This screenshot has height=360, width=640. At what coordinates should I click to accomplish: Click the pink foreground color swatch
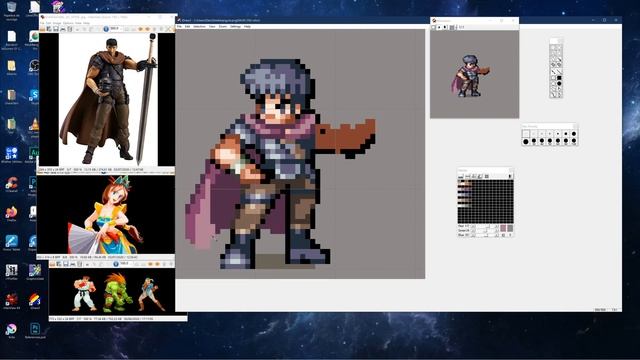coord(503,228)
